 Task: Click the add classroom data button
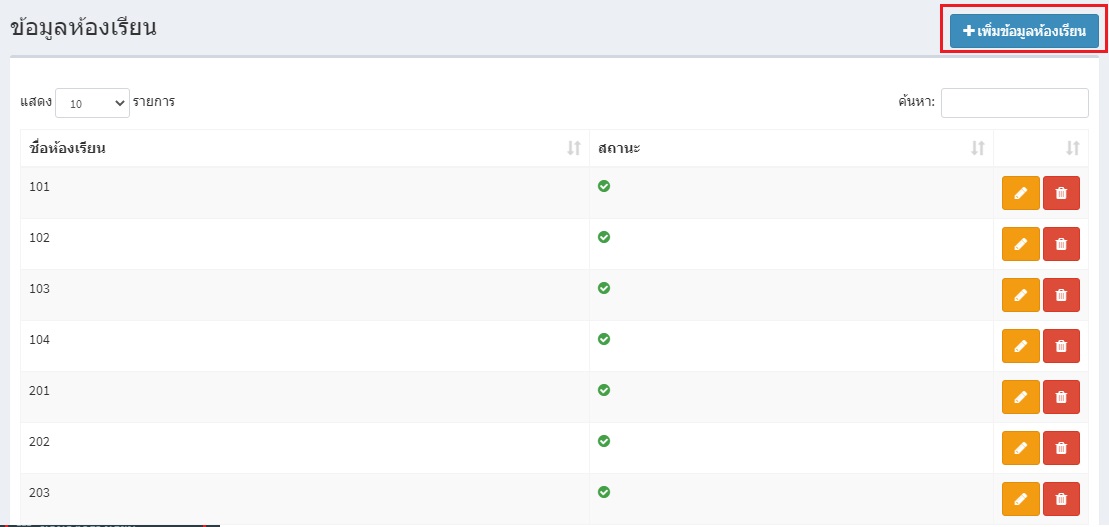coord(1024,32)
